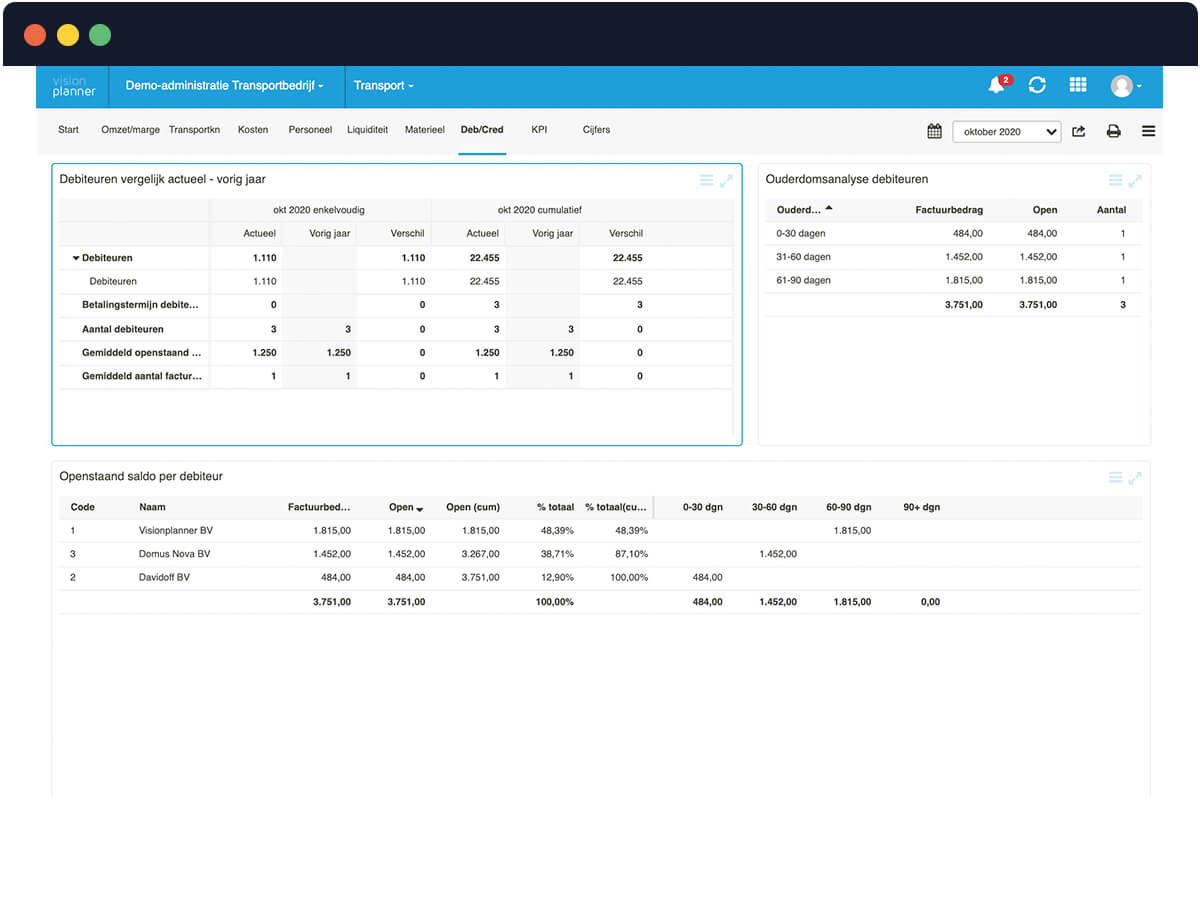The width and height of the screenshot is (1200, 900).
Task: Open the oktober 2020 period selector
Action: coord(1007,131)
